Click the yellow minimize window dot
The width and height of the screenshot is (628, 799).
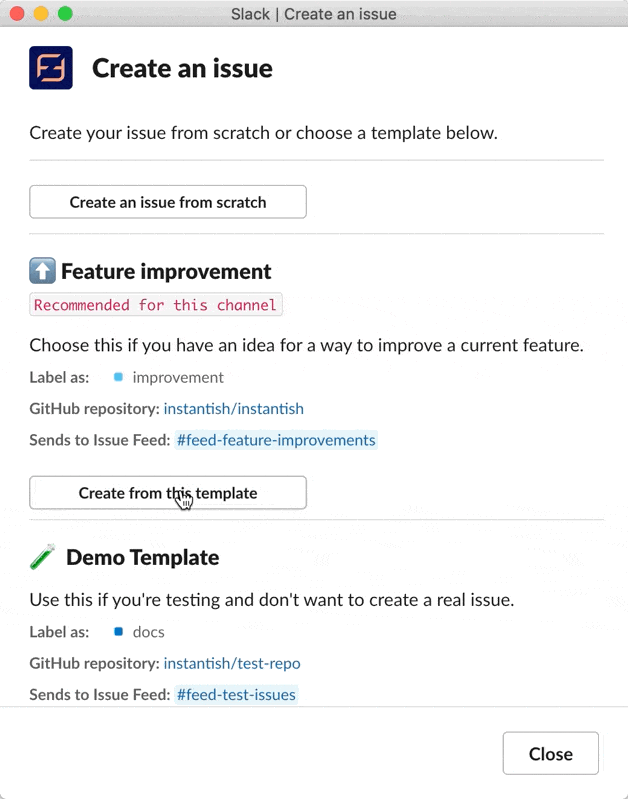click(41, 14)
